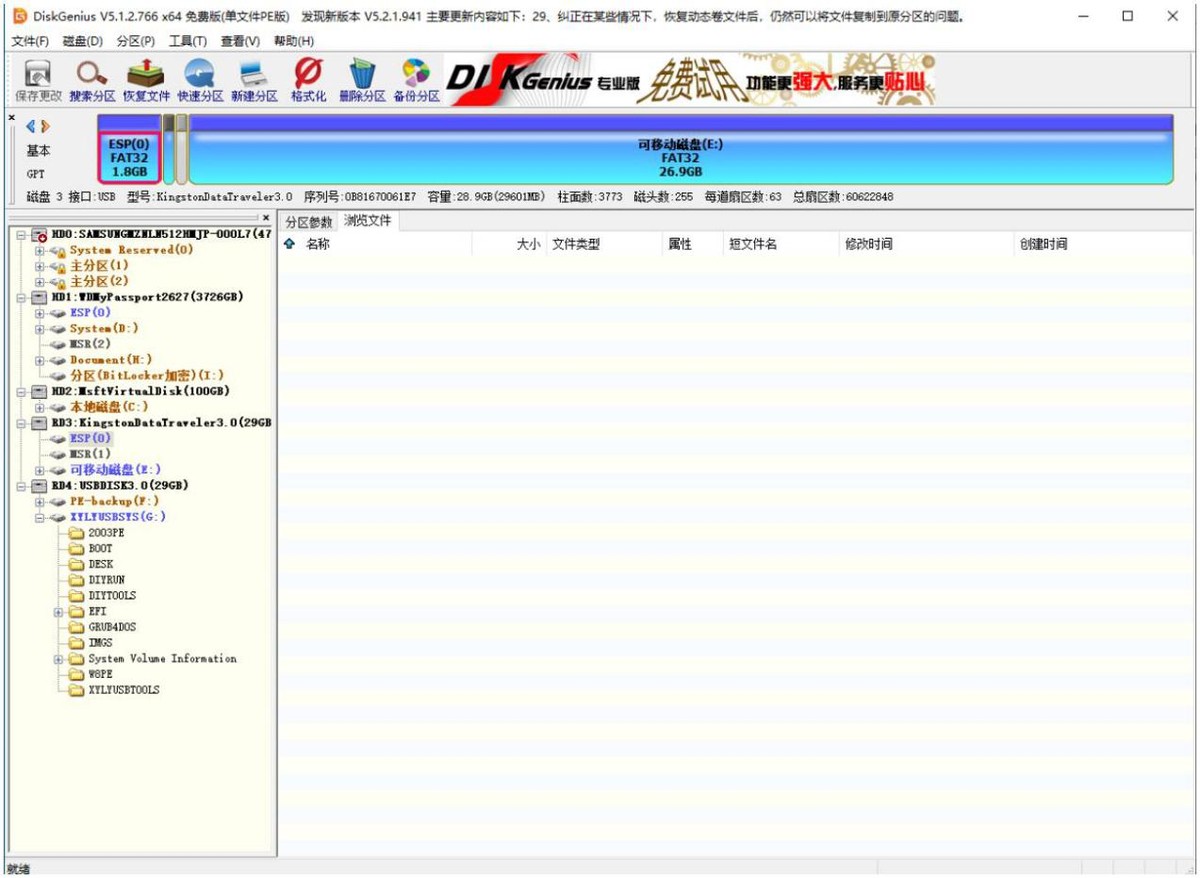This screenshot has width=1200, height=878.
Task: Open the Recover Files (恢复文件) tool
Action: click(x=146, y=81)
